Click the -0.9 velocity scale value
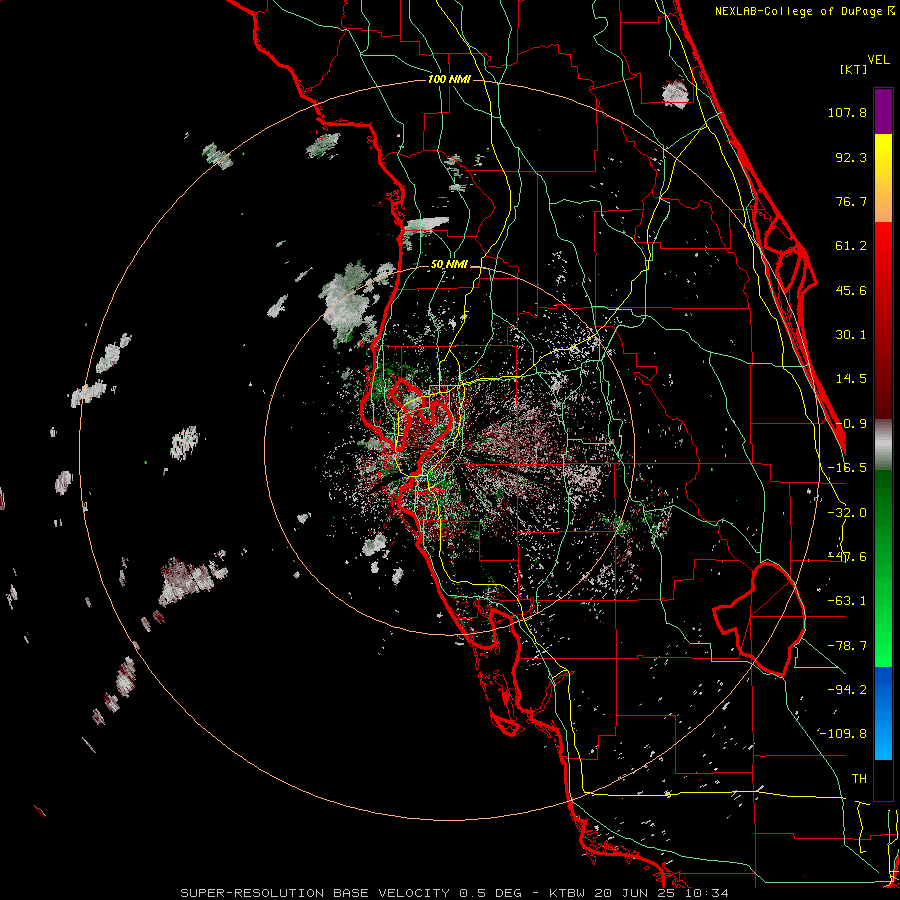 click(851, 424)
